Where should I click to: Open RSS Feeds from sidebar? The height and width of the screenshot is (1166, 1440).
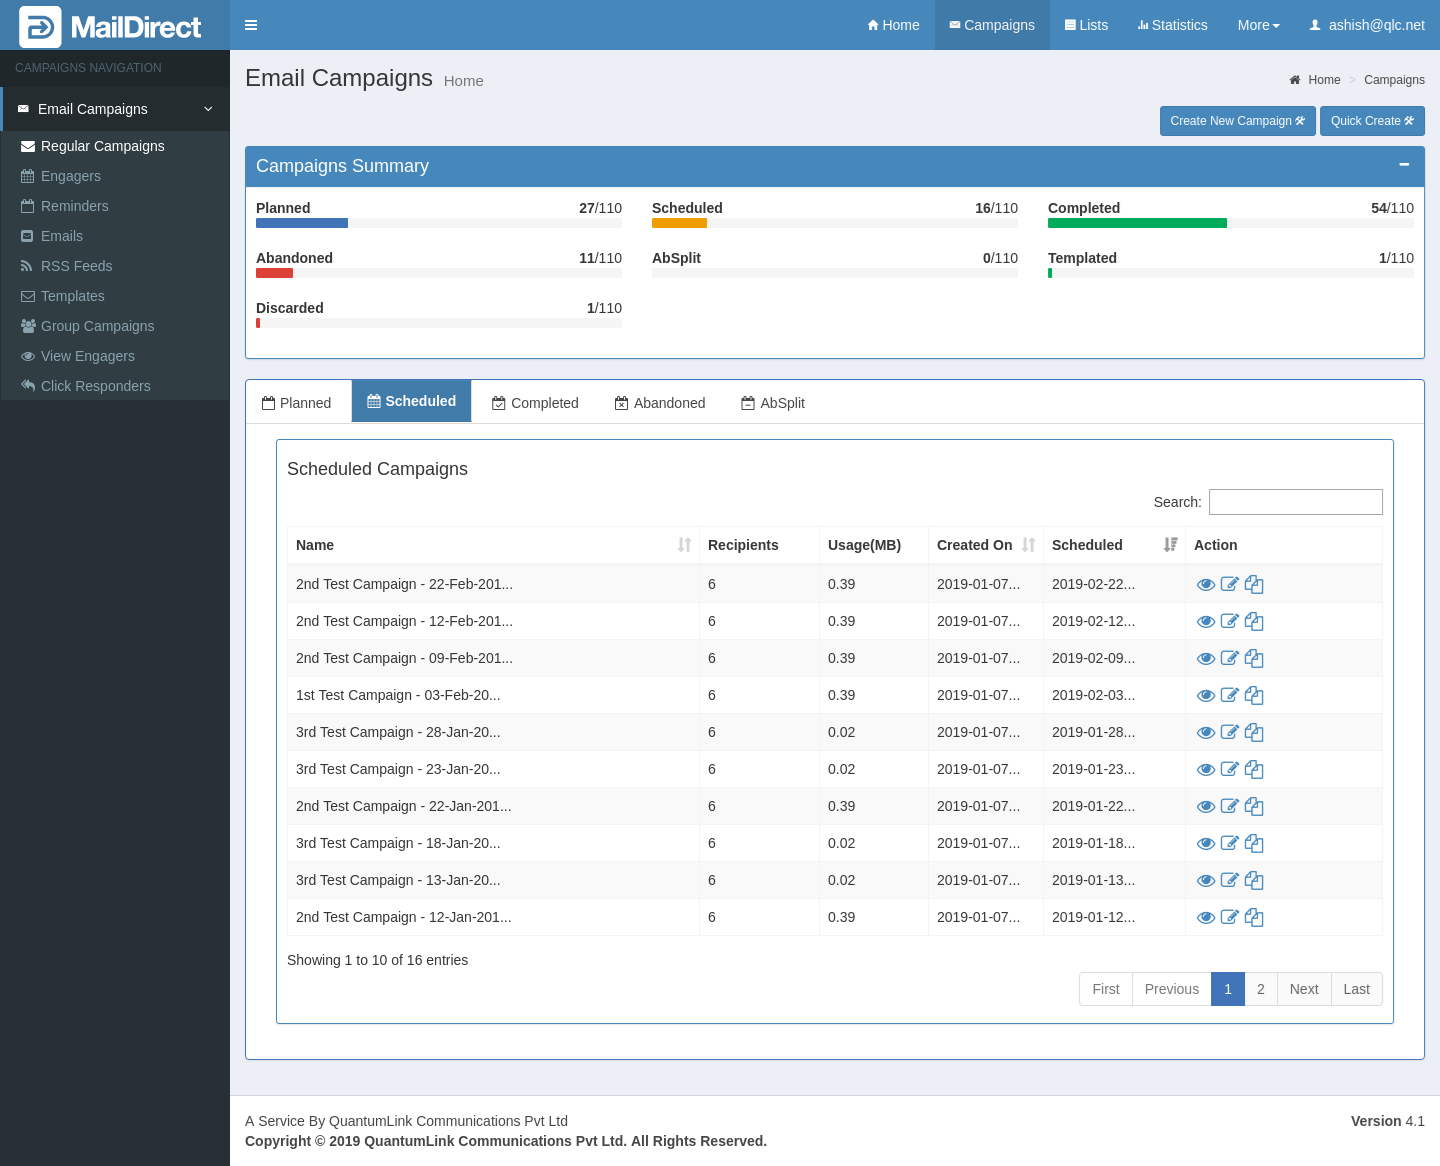76,266
